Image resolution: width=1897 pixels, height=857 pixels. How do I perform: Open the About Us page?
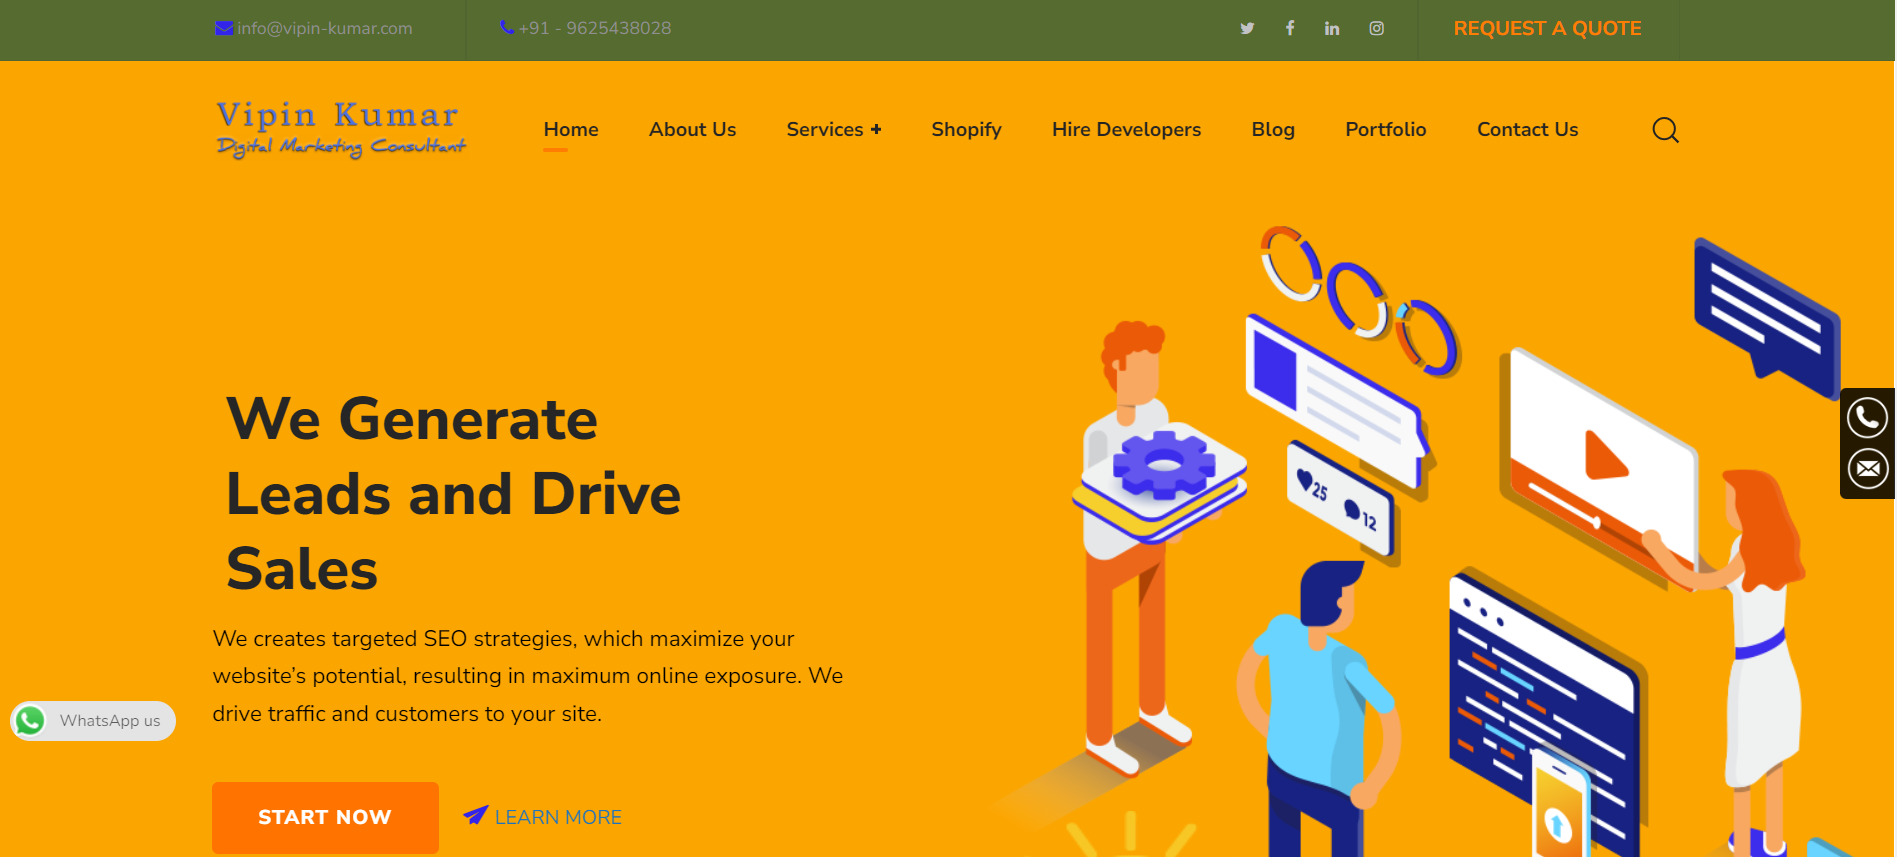coord(692,129)
